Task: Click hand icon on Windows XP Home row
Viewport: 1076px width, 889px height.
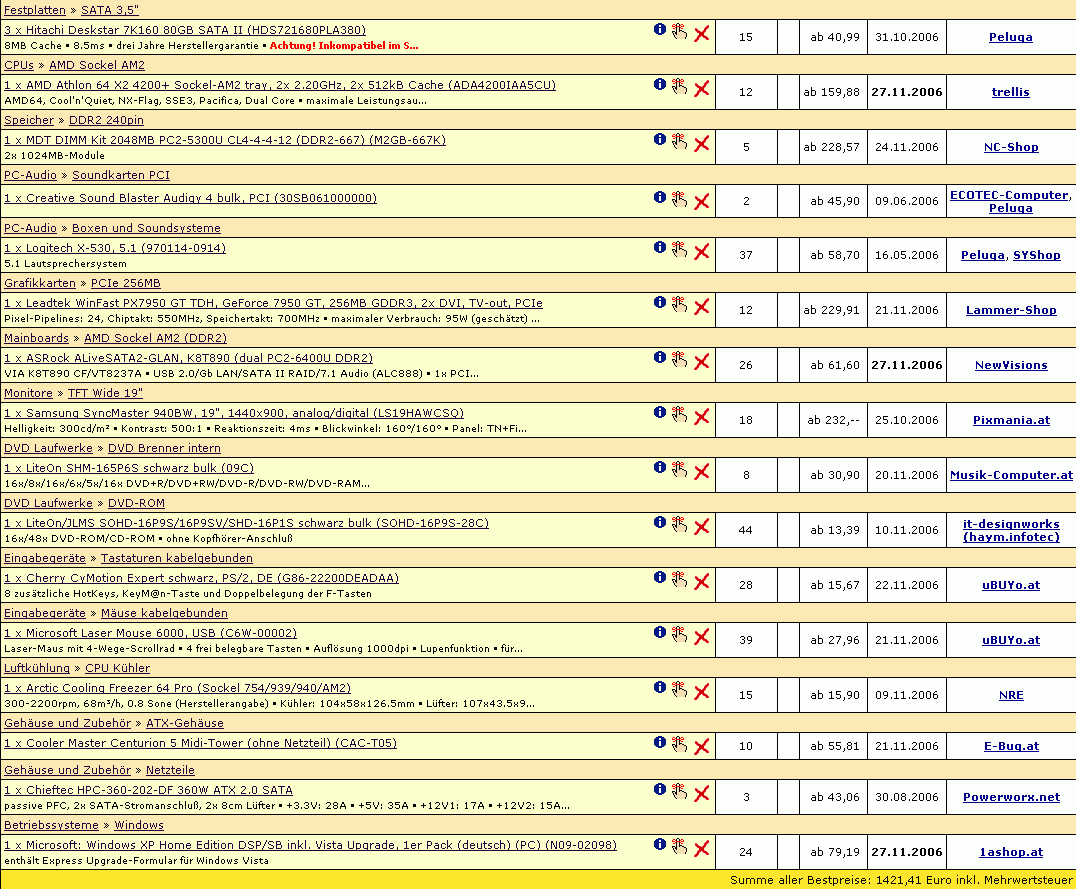Action: 679,846
